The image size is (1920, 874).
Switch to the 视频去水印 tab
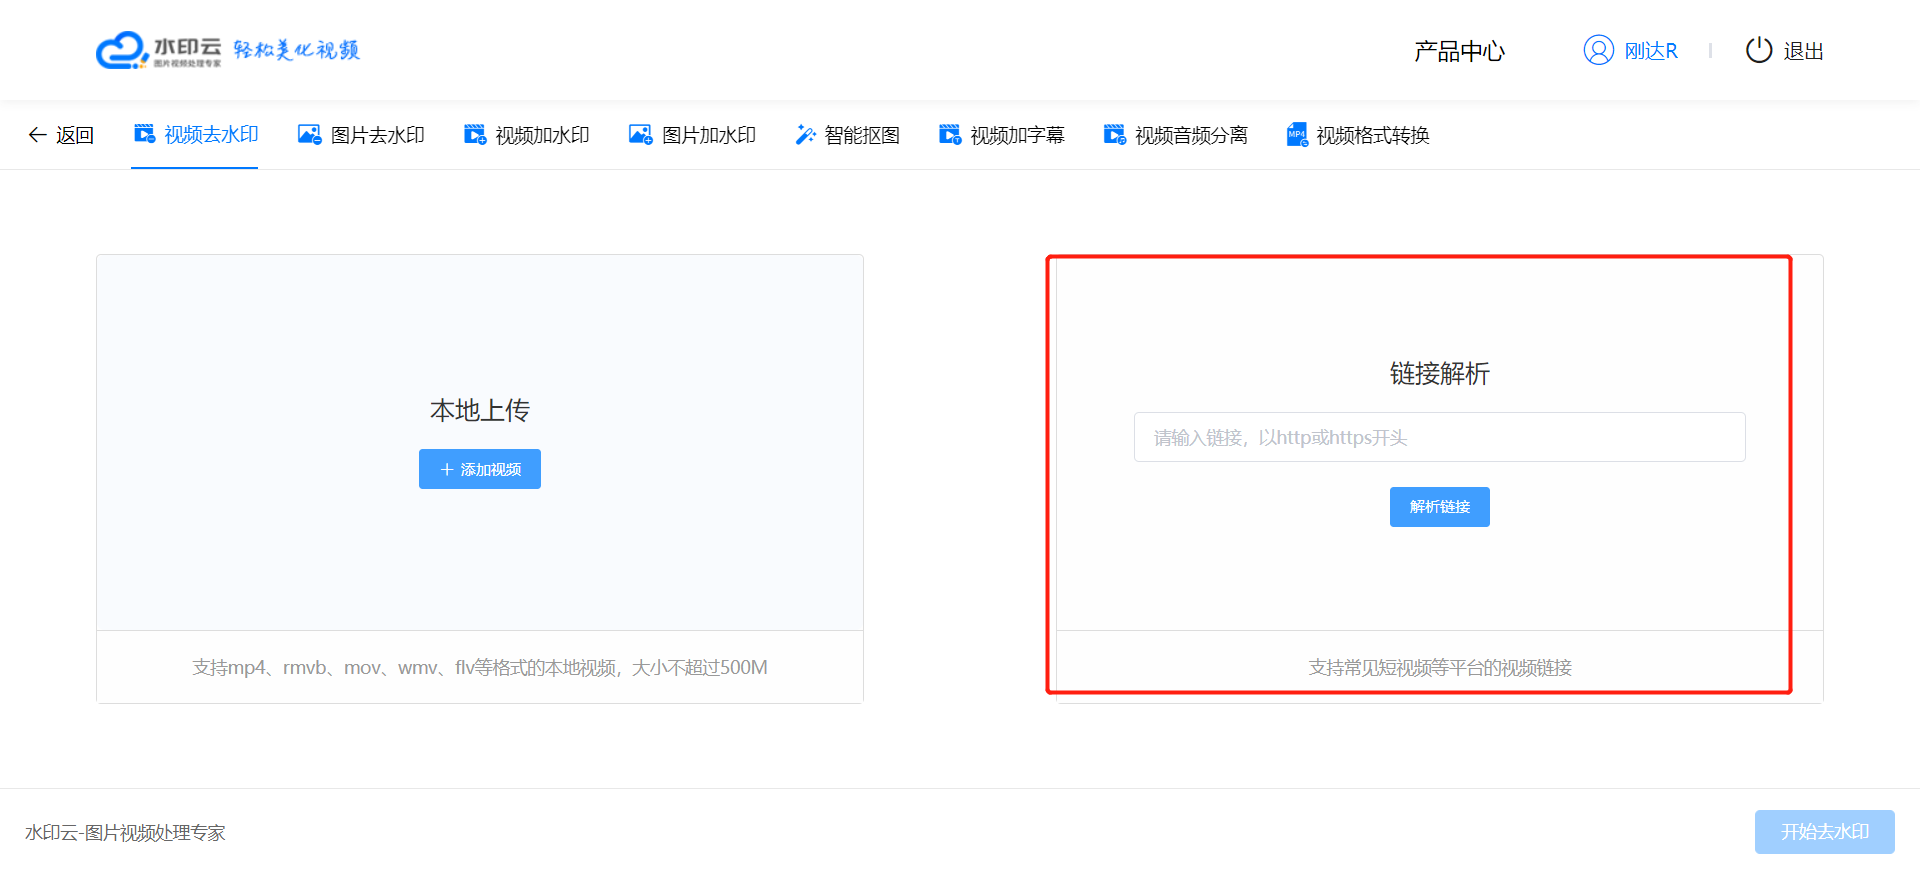tap(195, 135)
